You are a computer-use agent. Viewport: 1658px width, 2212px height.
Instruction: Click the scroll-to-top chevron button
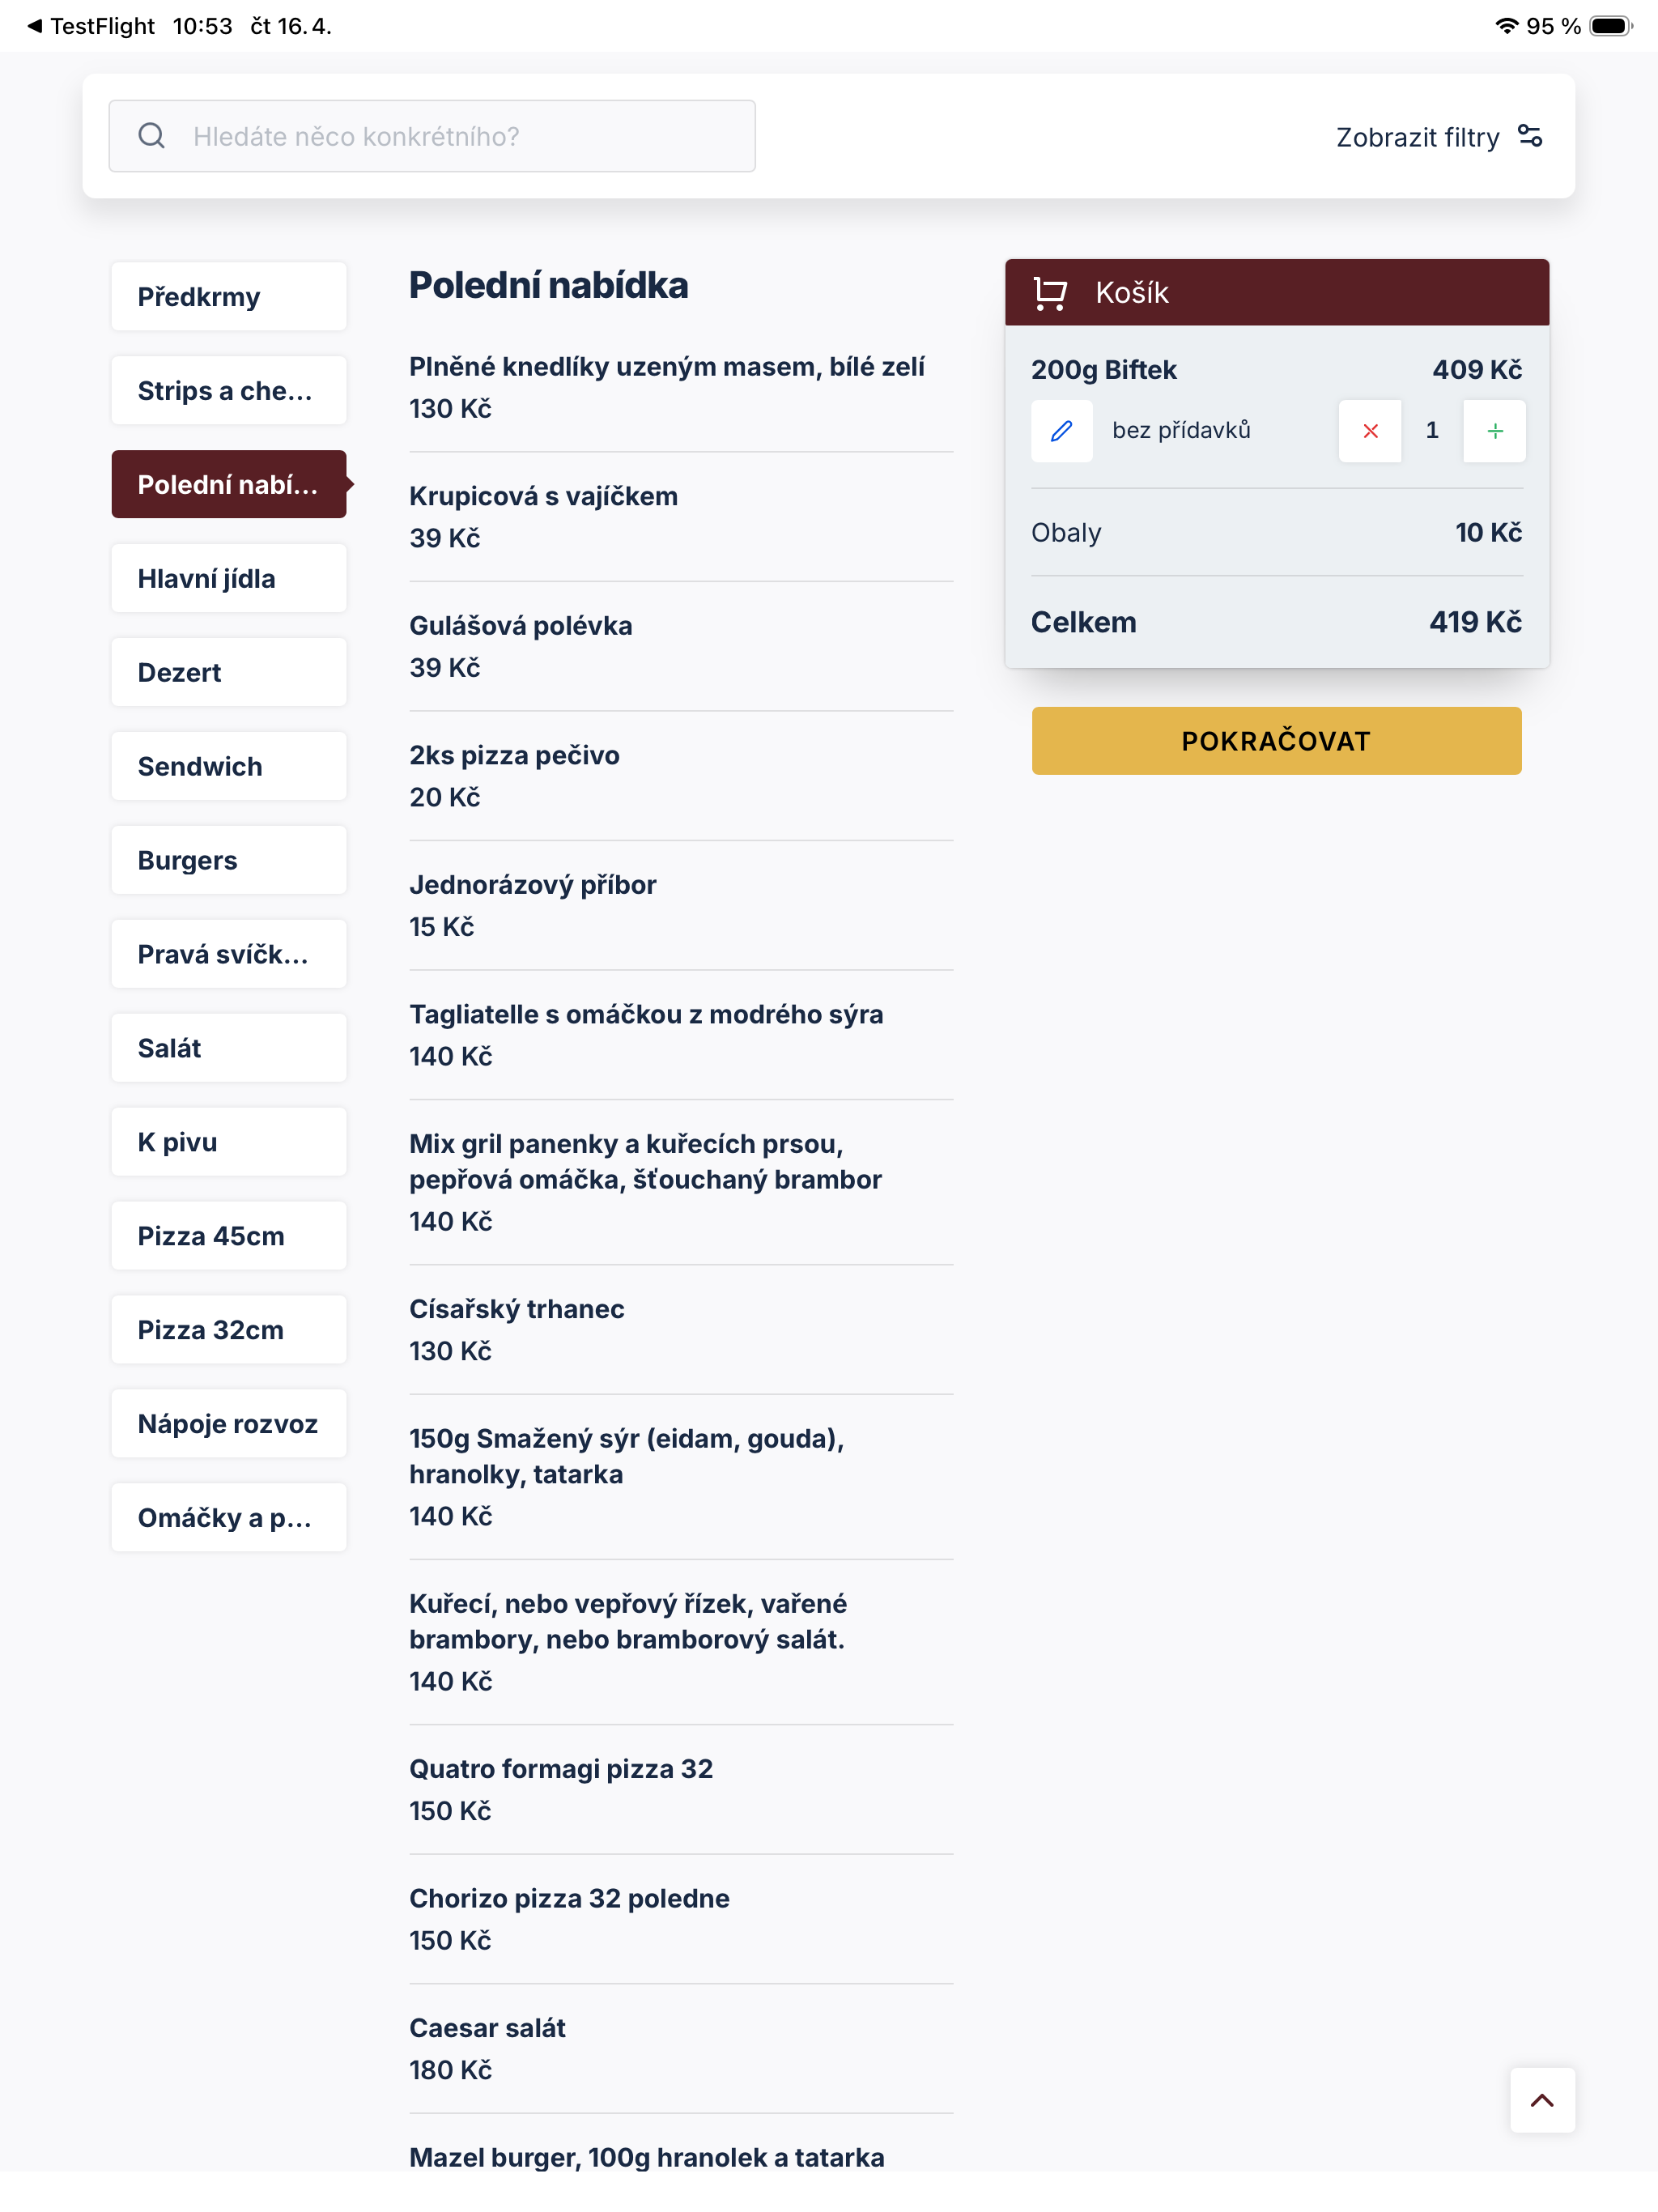pyautogui.click(x=1542, y=2100)
